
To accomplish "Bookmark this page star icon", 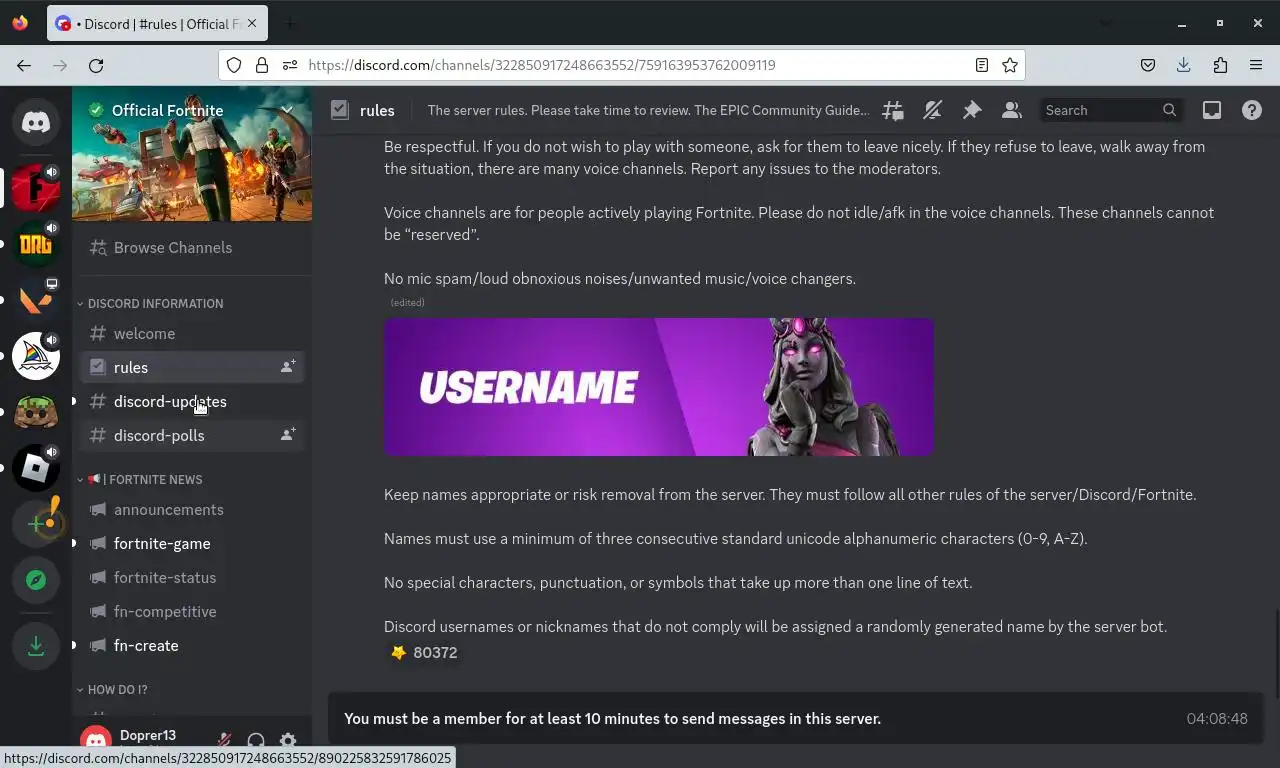I will point(1010,65).
